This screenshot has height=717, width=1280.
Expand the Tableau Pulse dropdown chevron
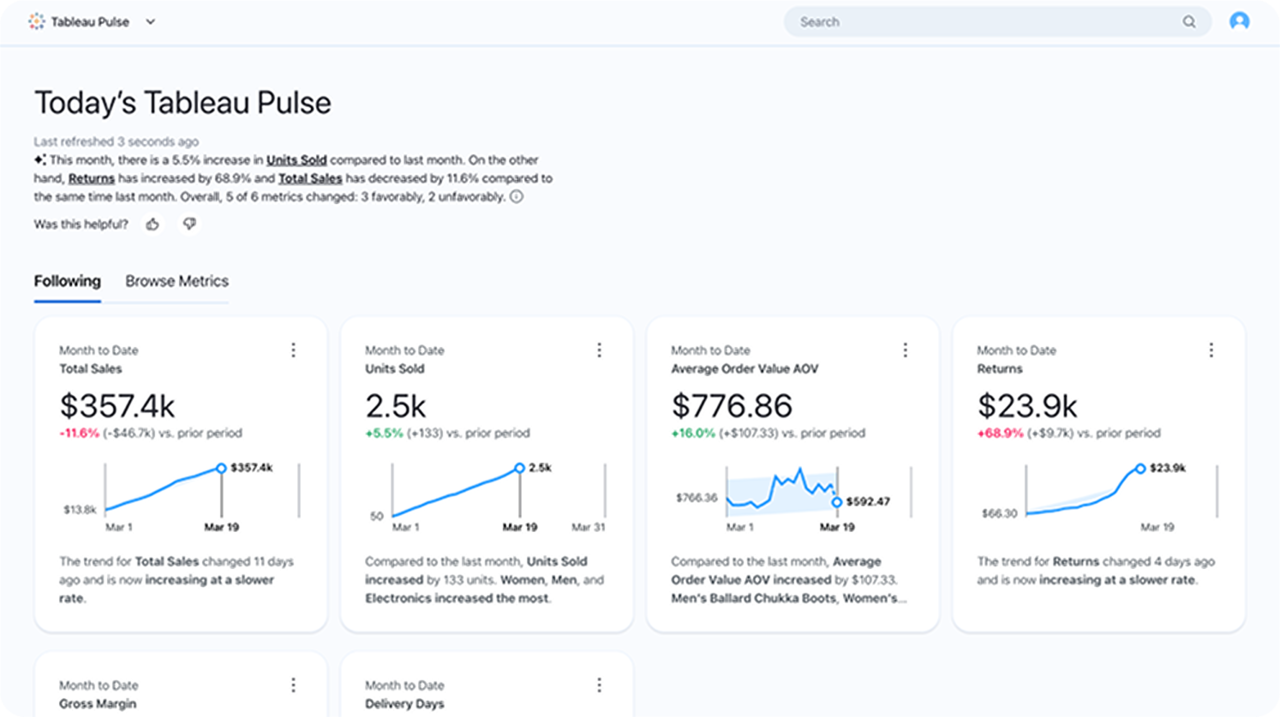tap(151, 21)
